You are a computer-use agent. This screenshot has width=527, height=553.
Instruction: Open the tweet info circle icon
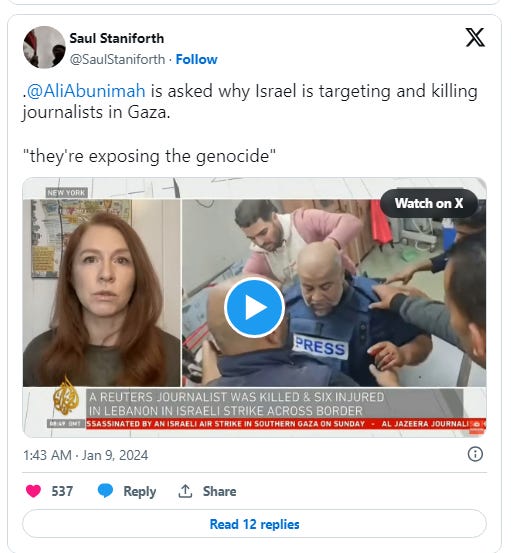475,454
